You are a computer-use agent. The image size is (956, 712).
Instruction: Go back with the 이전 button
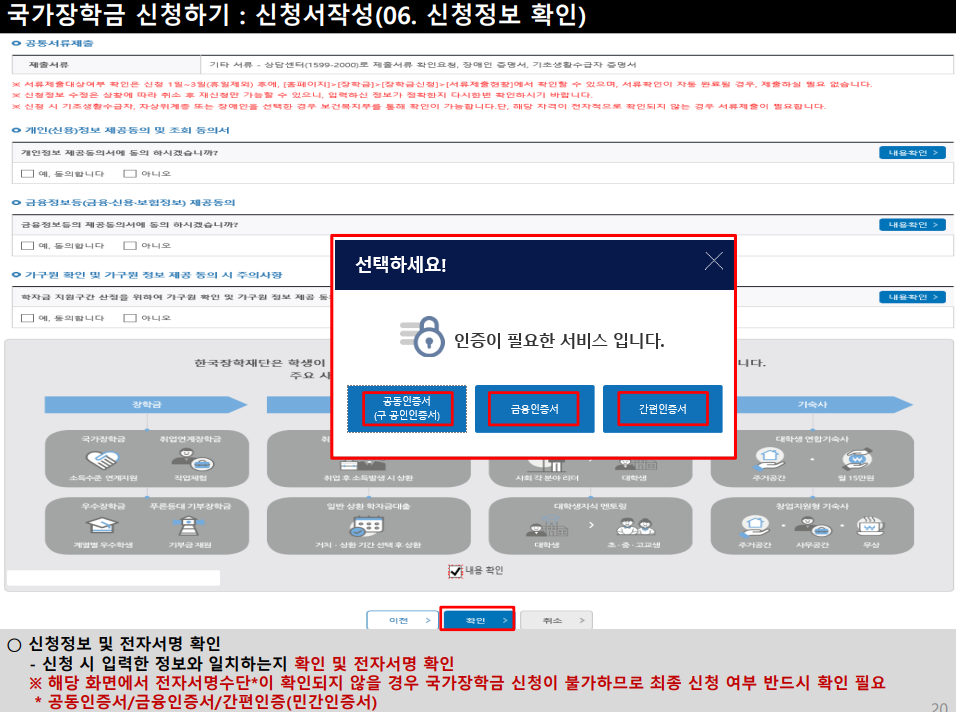click(402, 620)
